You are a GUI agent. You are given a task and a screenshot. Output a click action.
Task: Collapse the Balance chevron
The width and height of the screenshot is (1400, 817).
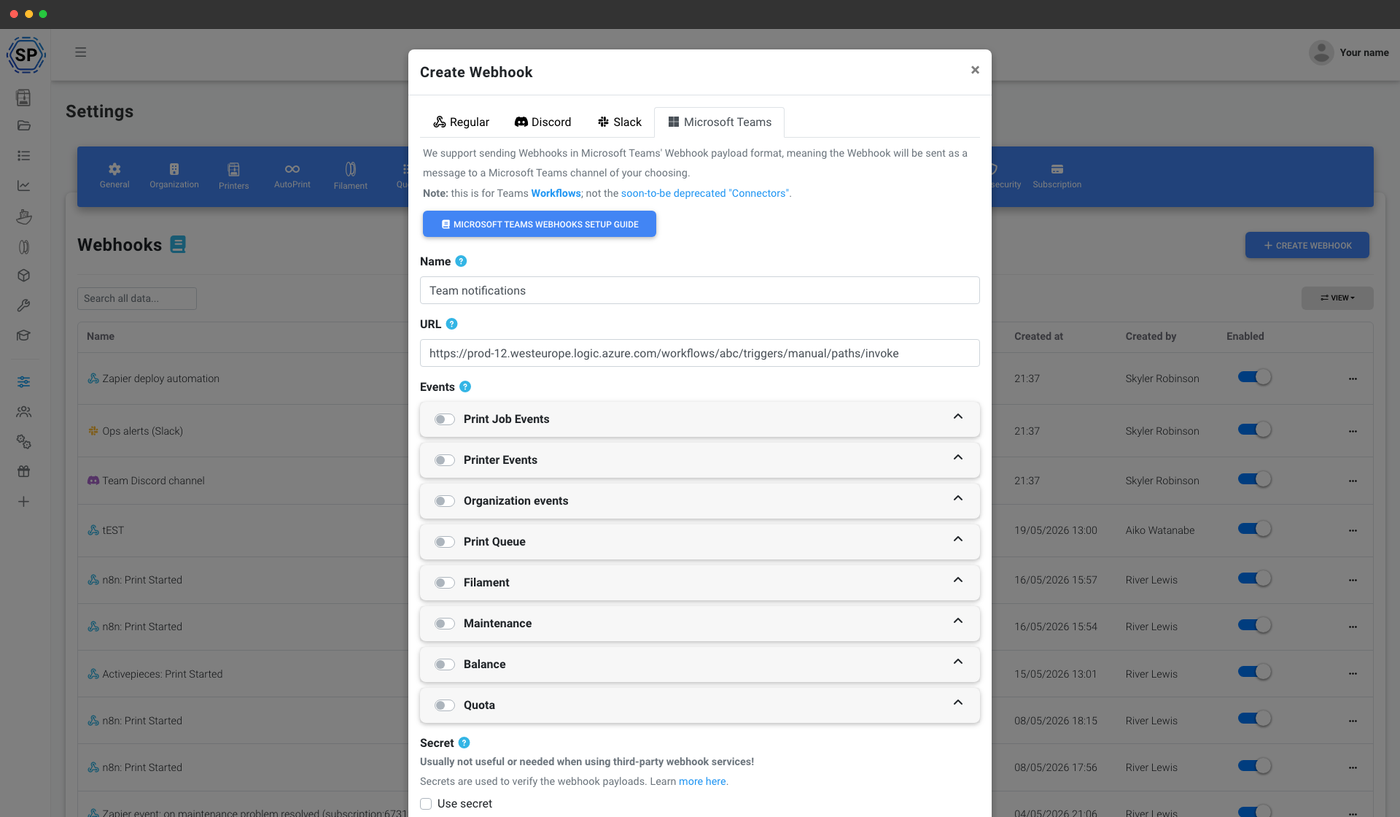(958, 662)
